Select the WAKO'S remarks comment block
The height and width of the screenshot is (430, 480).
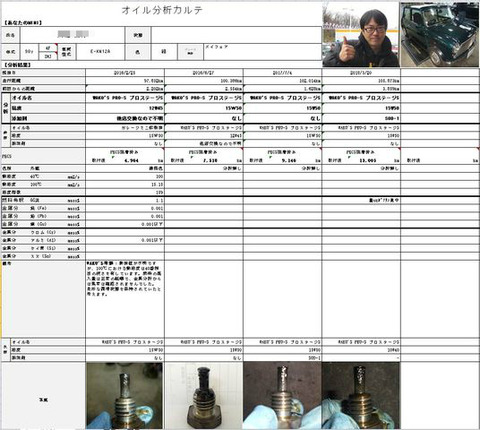(x=125, y=279)
